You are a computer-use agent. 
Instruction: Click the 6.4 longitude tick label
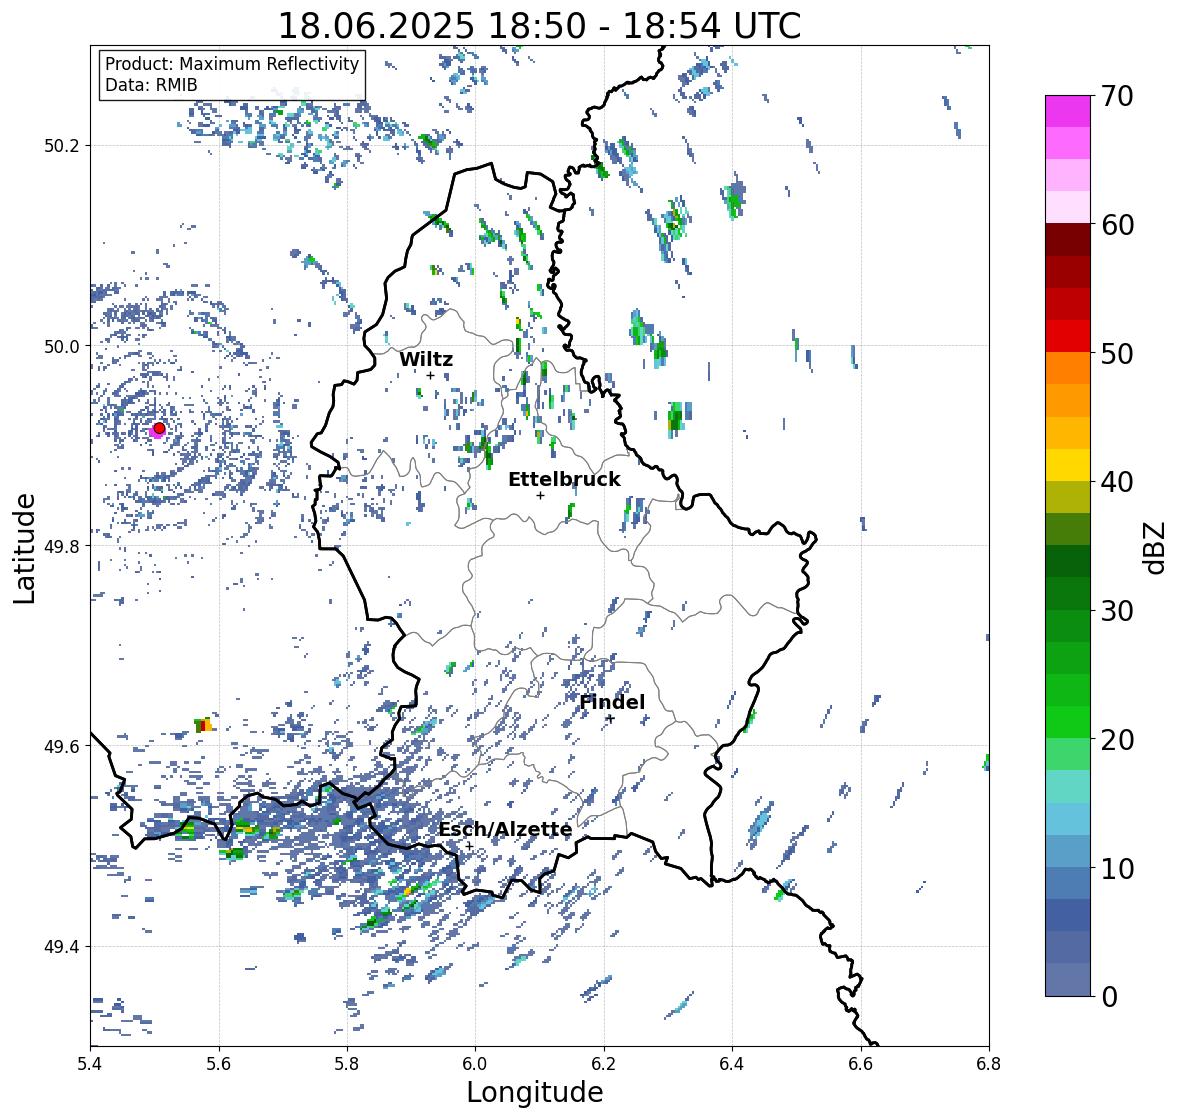(732, 1064)
